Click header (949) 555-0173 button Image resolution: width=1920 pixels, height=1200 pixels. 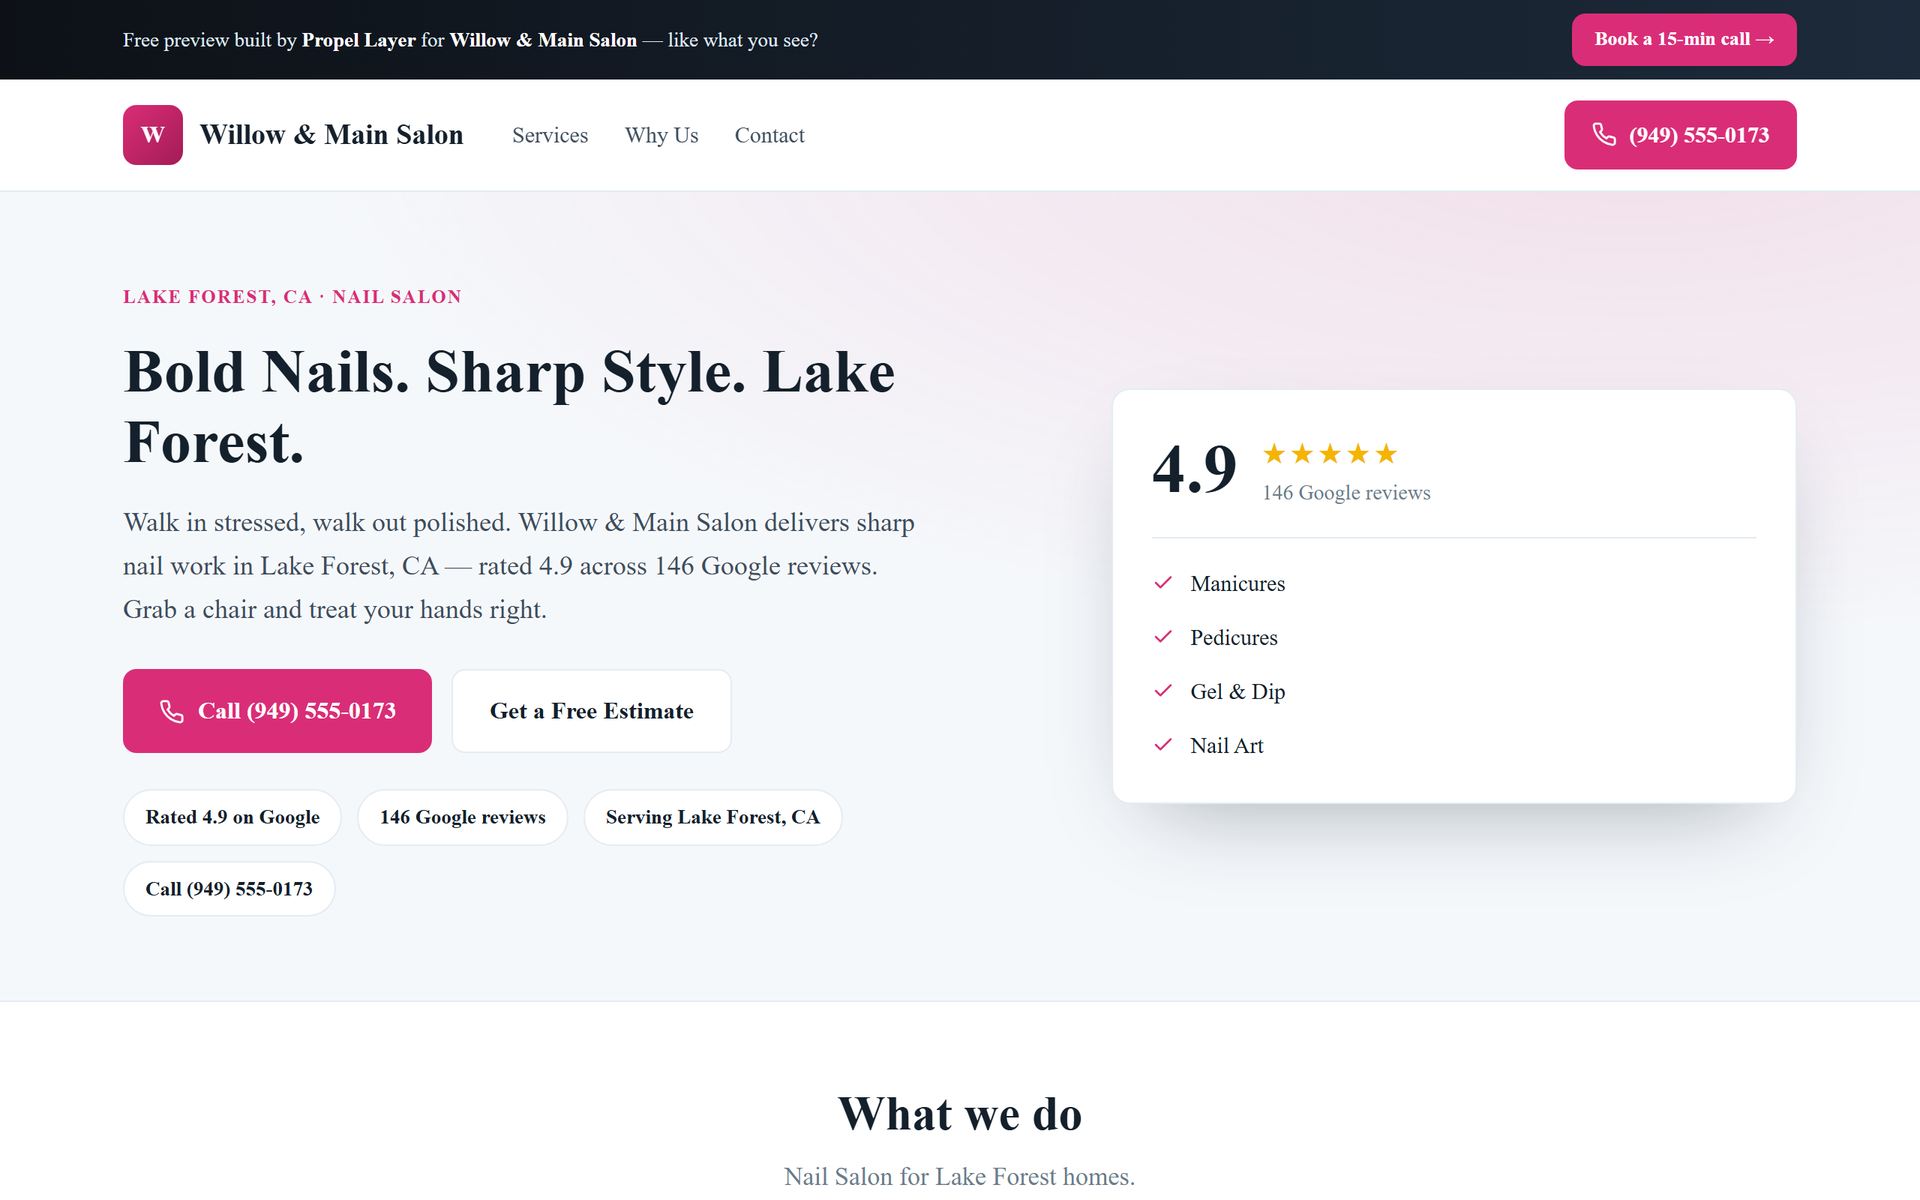tap(1680, 135)
